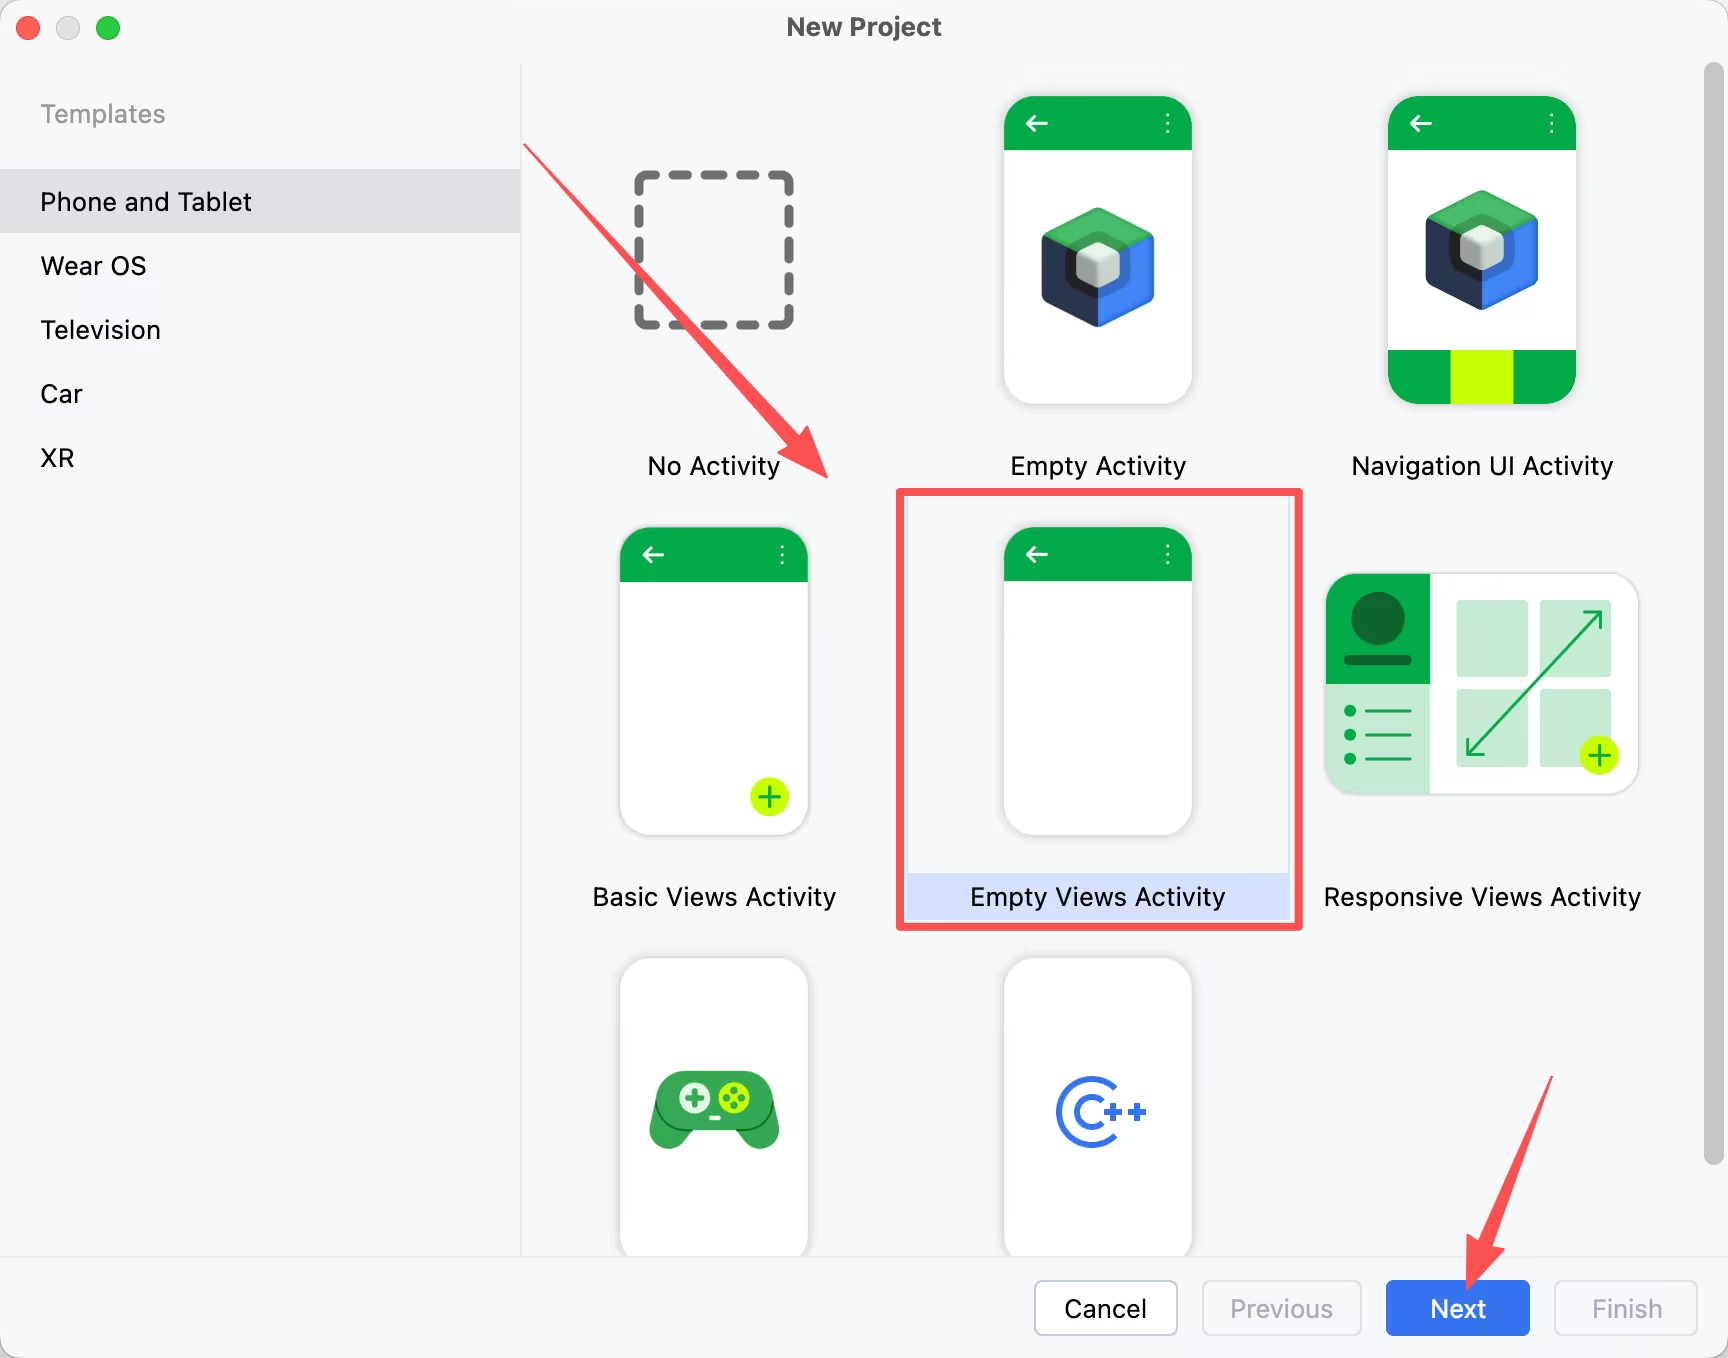Pick the game controller template icon
The width and height of the screenshot is (1728, 1358).
click(714, 1108)
